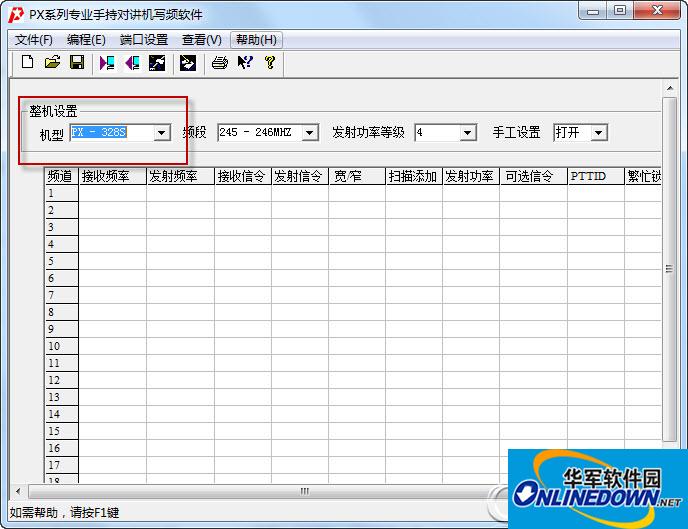This screenshot has width=688, height=529.
Task: Select channel row 1 header
Action: tap(62, 193)
